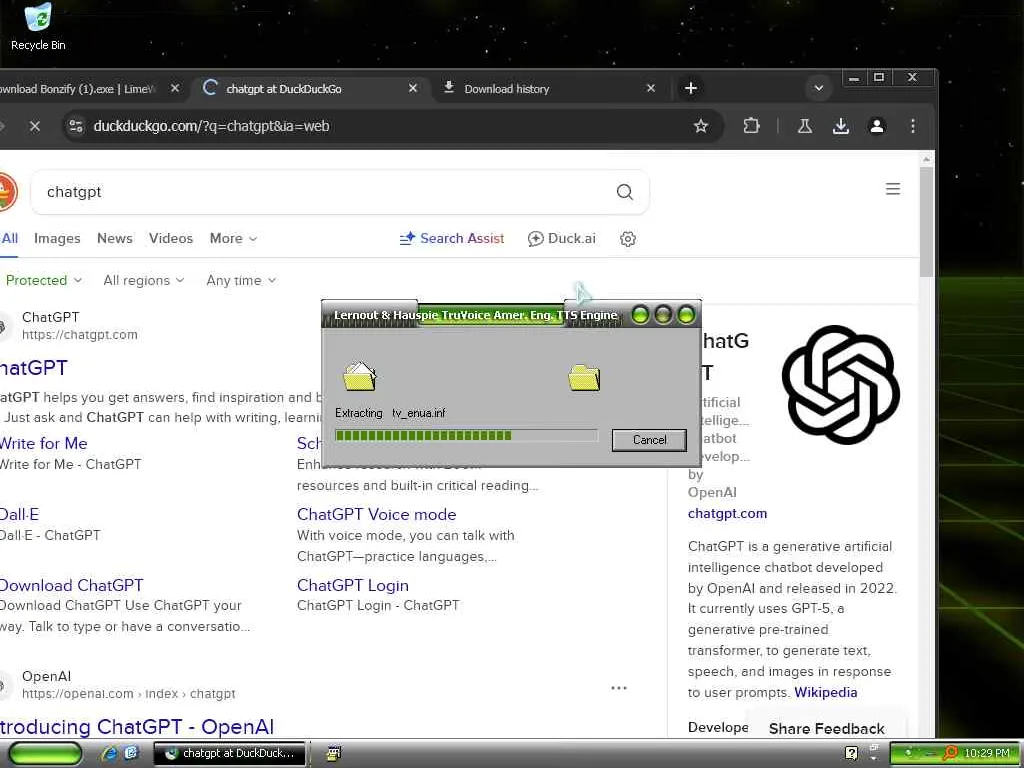Bookmark this page with the star icon
Image resolution: width=1024 pixels, height=768 pixels.
701,126
